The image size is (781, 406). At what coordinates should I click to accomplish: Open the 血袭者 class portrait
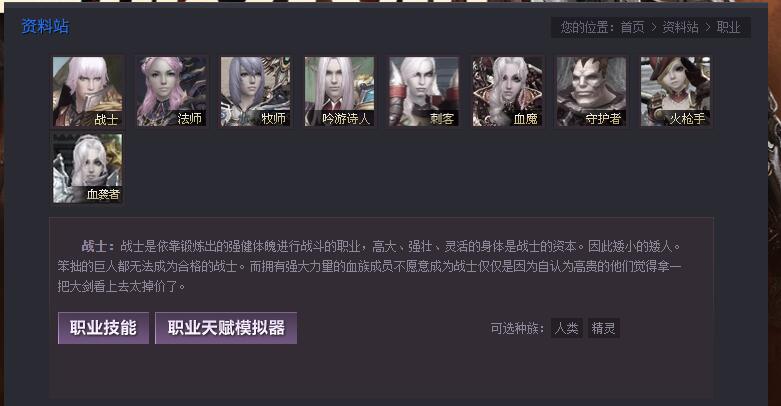tap(88, 168)
